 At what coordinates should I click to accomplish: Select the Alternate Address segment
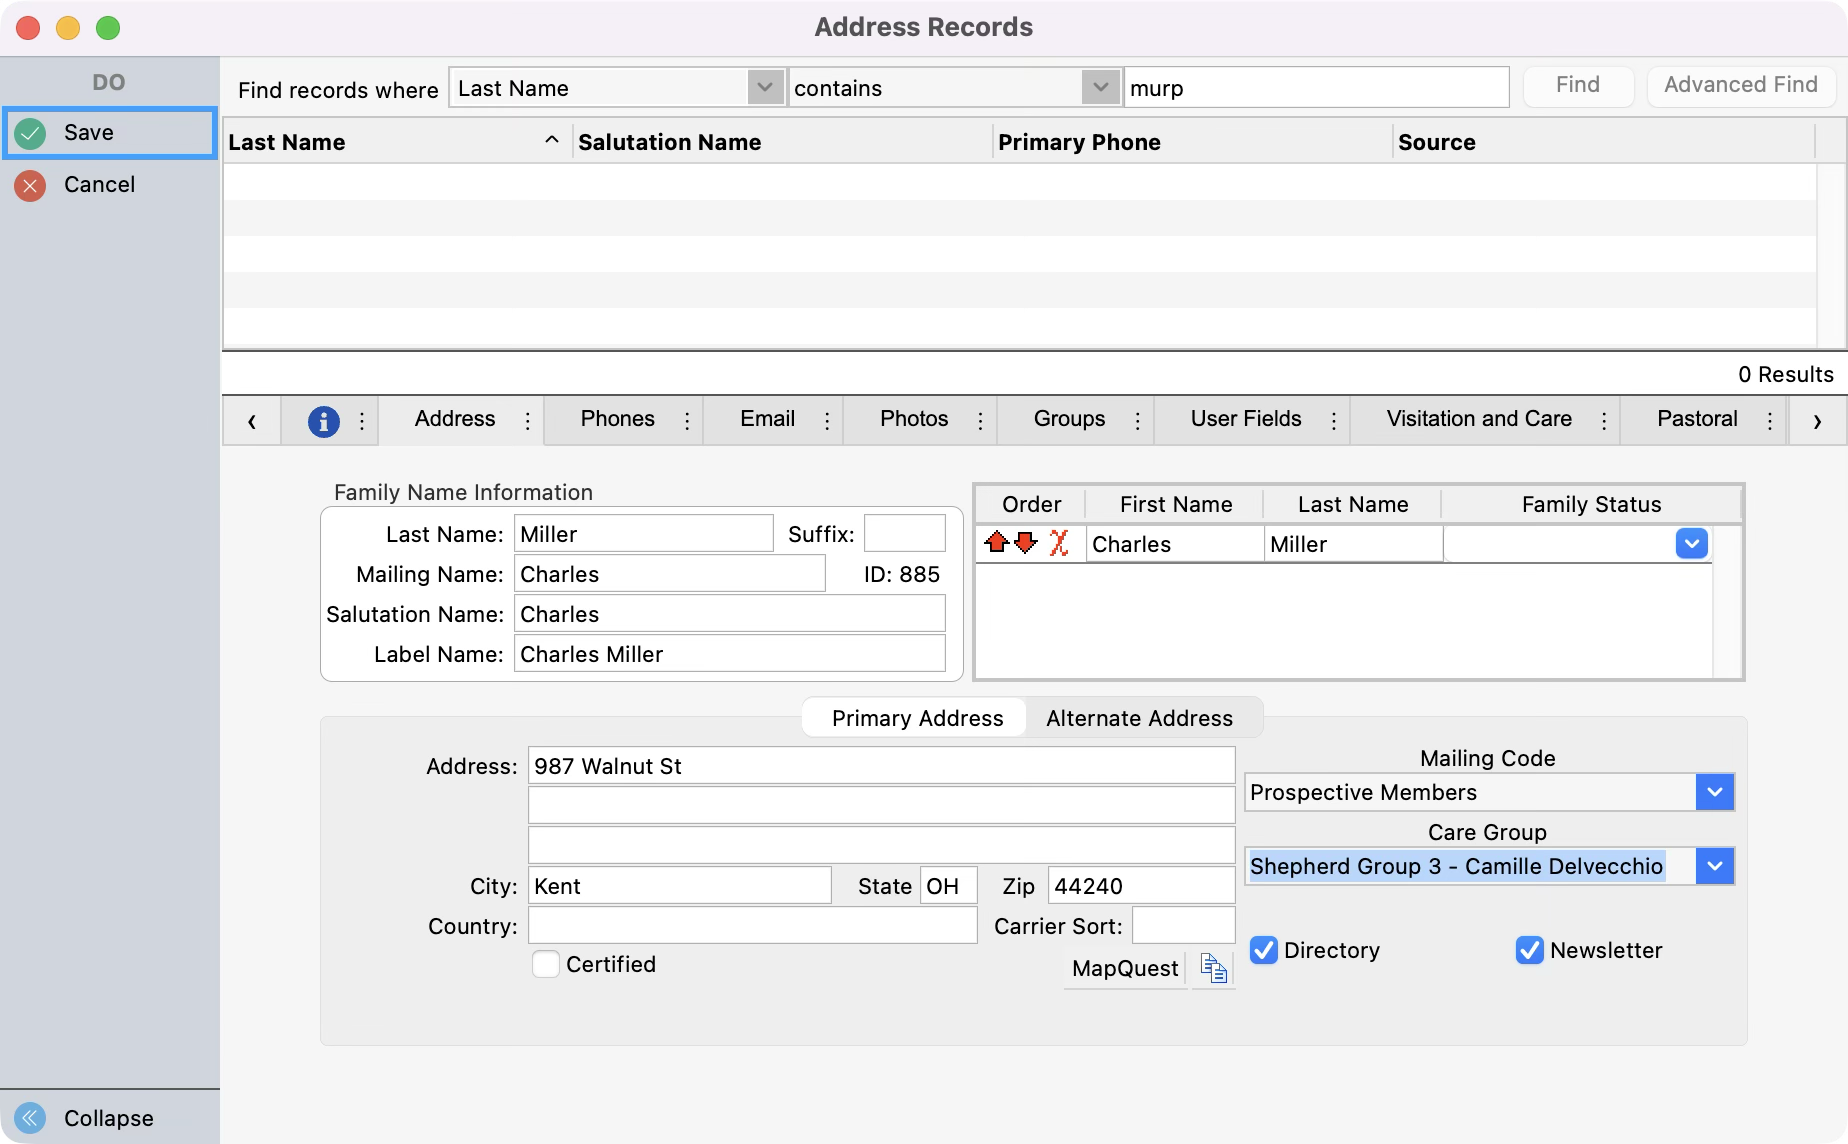coord(1140,718)
